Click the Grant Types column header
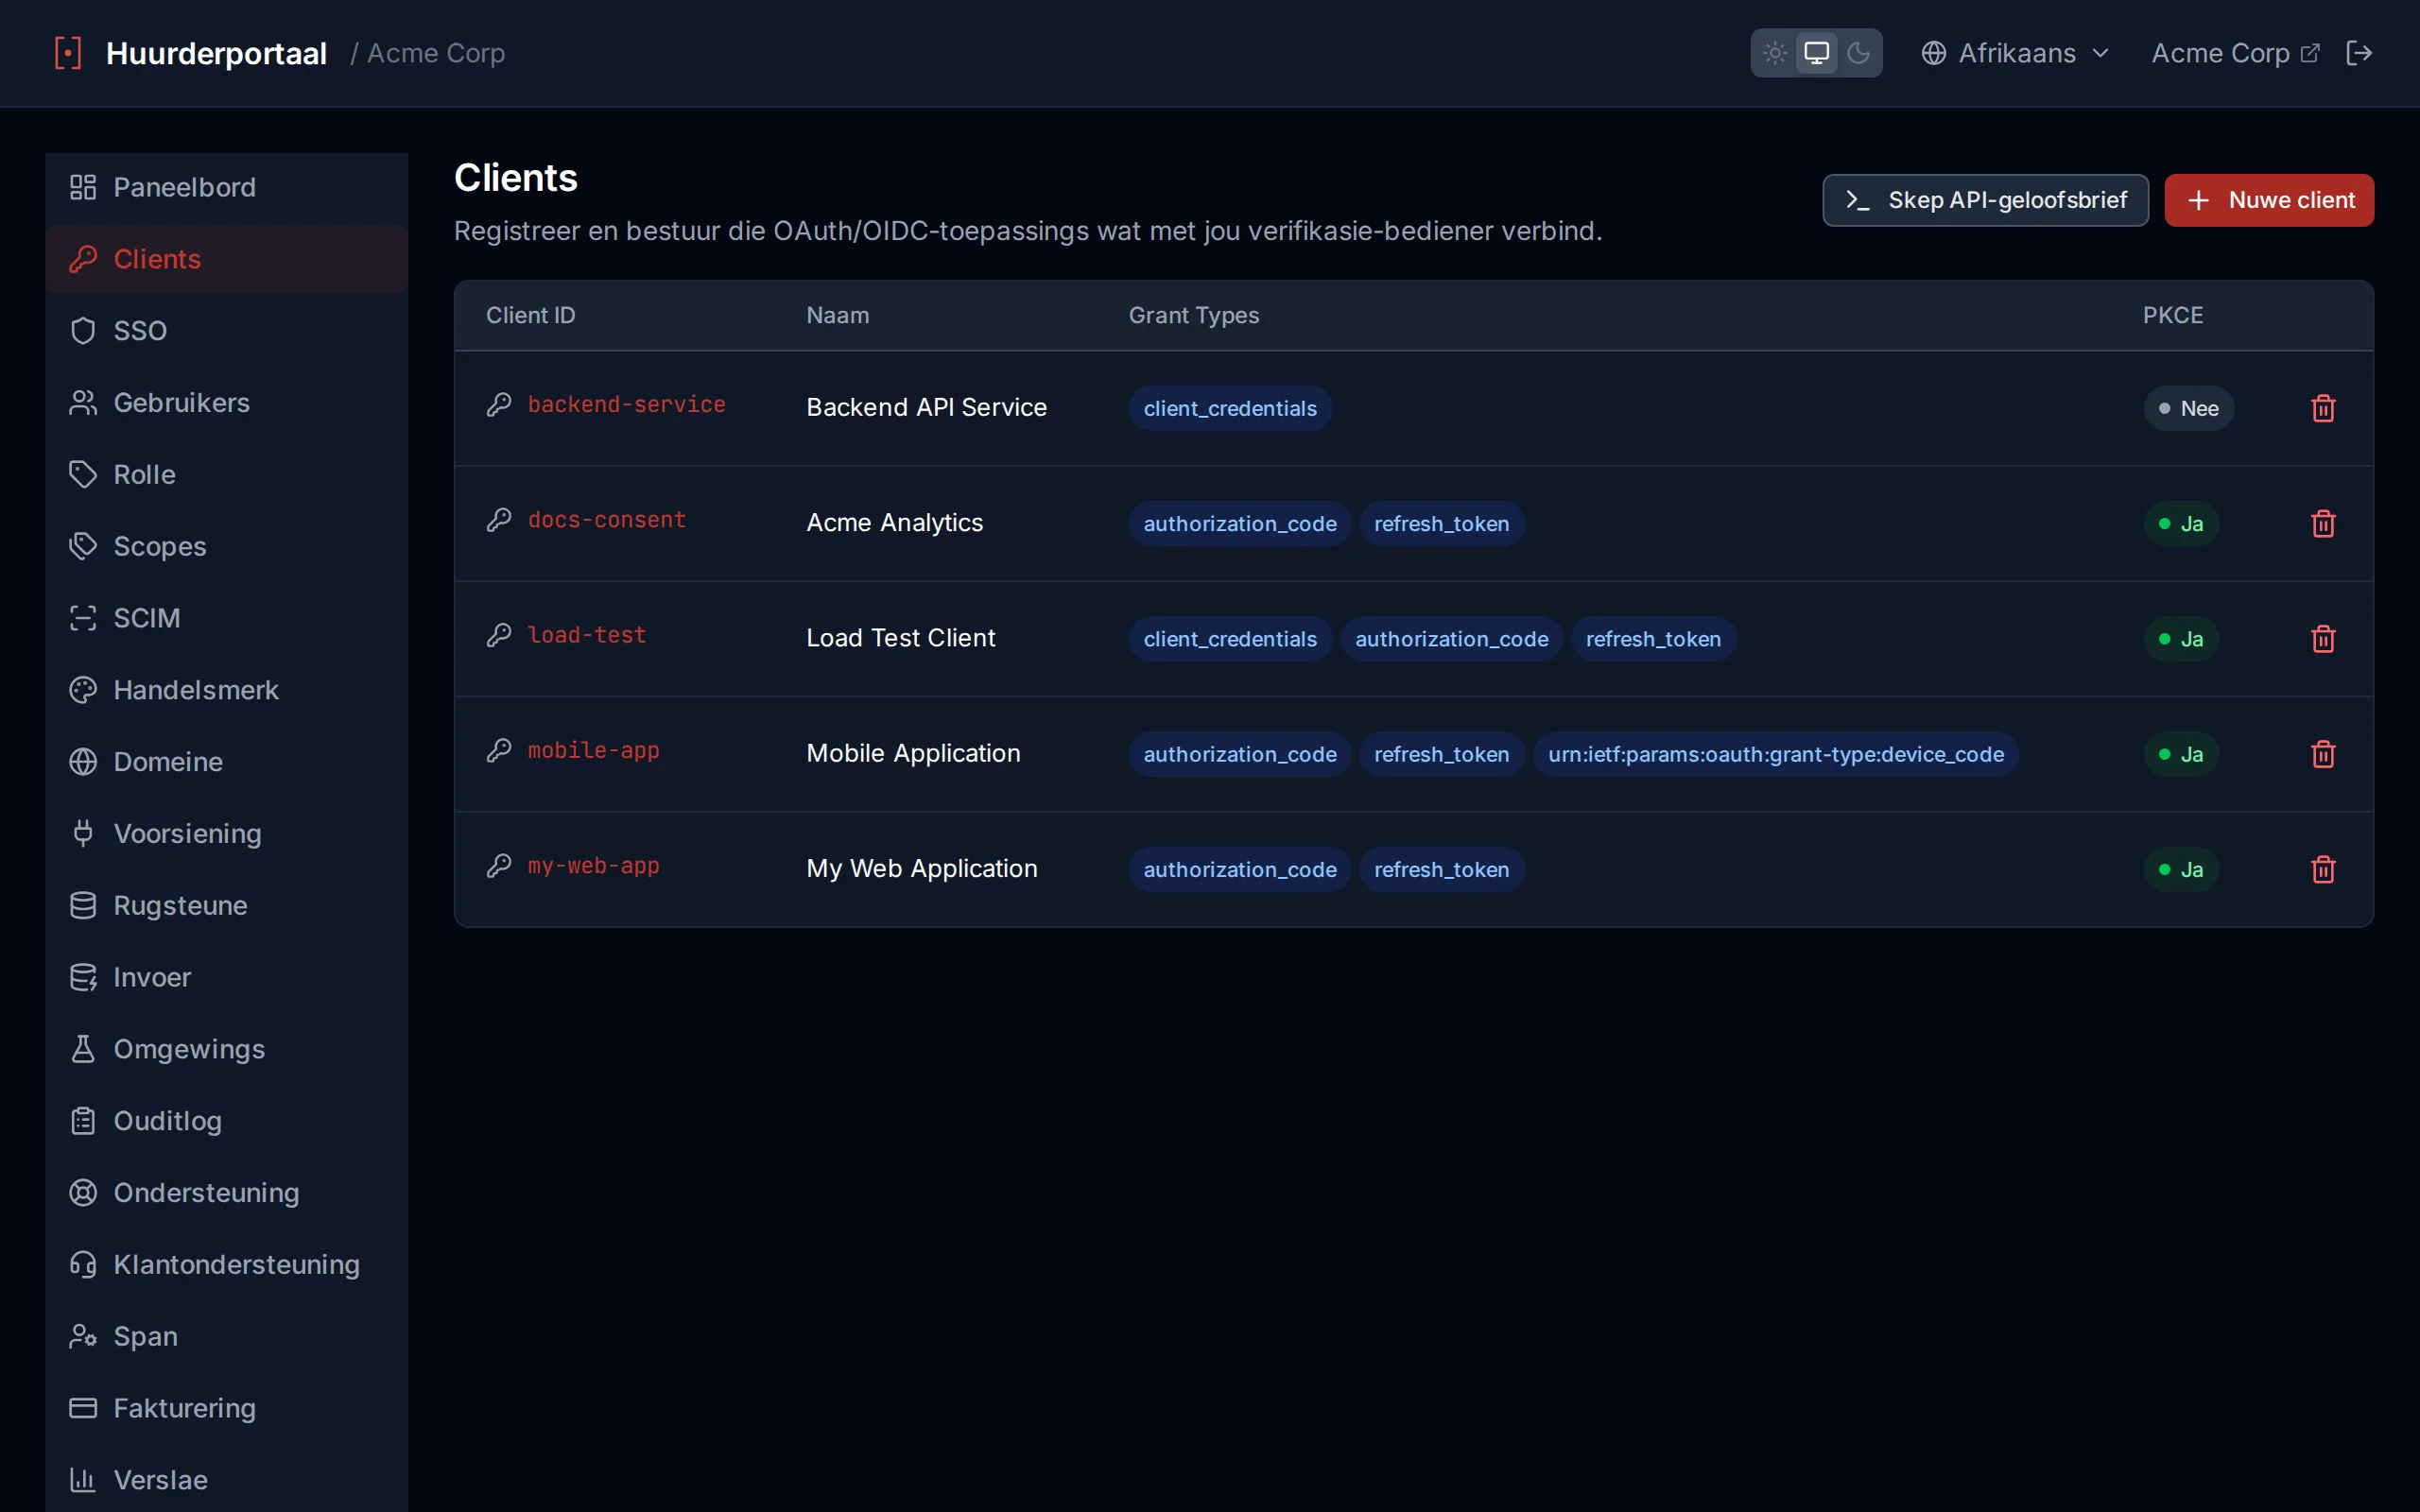The width and height of the screenshot is (2420, 1512). pos(1193,315)
